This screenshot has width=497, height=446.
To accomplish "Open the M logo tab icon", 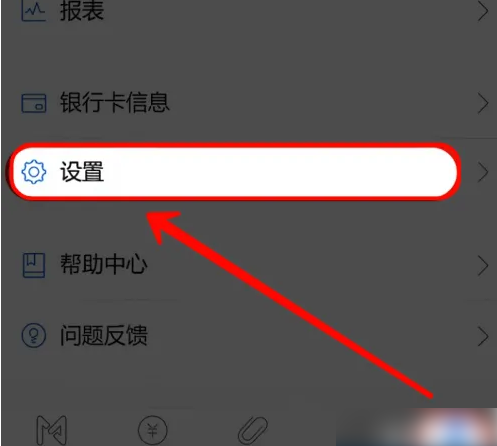I will 52,430.
